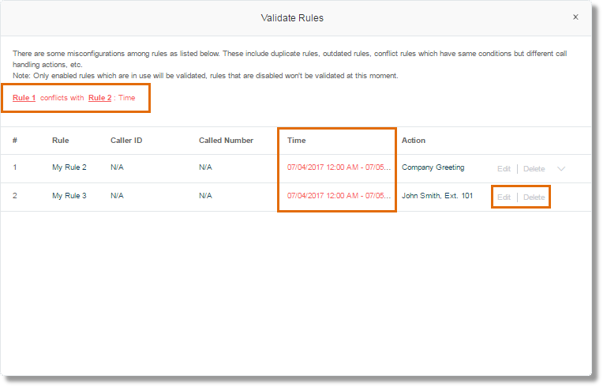Screen dimensions: 603x387
Task: Edit the My Rule 2 row
Action: (x=503, y=168)
